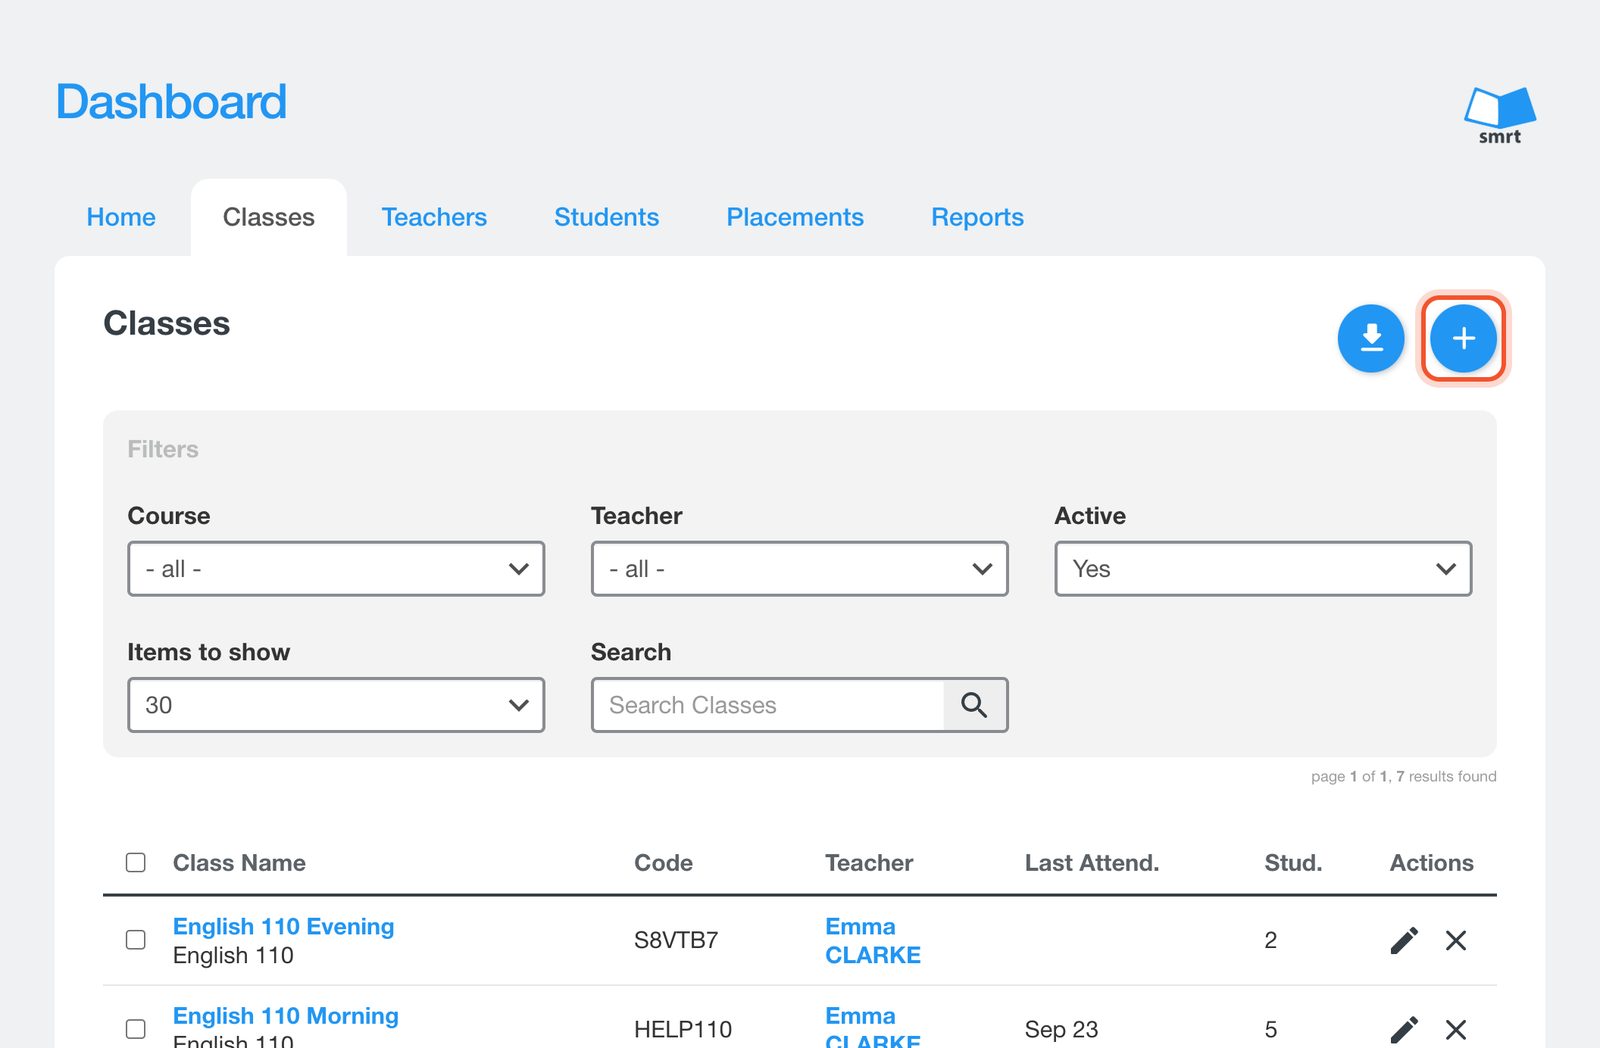This screenshot has height=1048, width=1600.
Task: Go to the Reports tab
Action: (977, 217)
